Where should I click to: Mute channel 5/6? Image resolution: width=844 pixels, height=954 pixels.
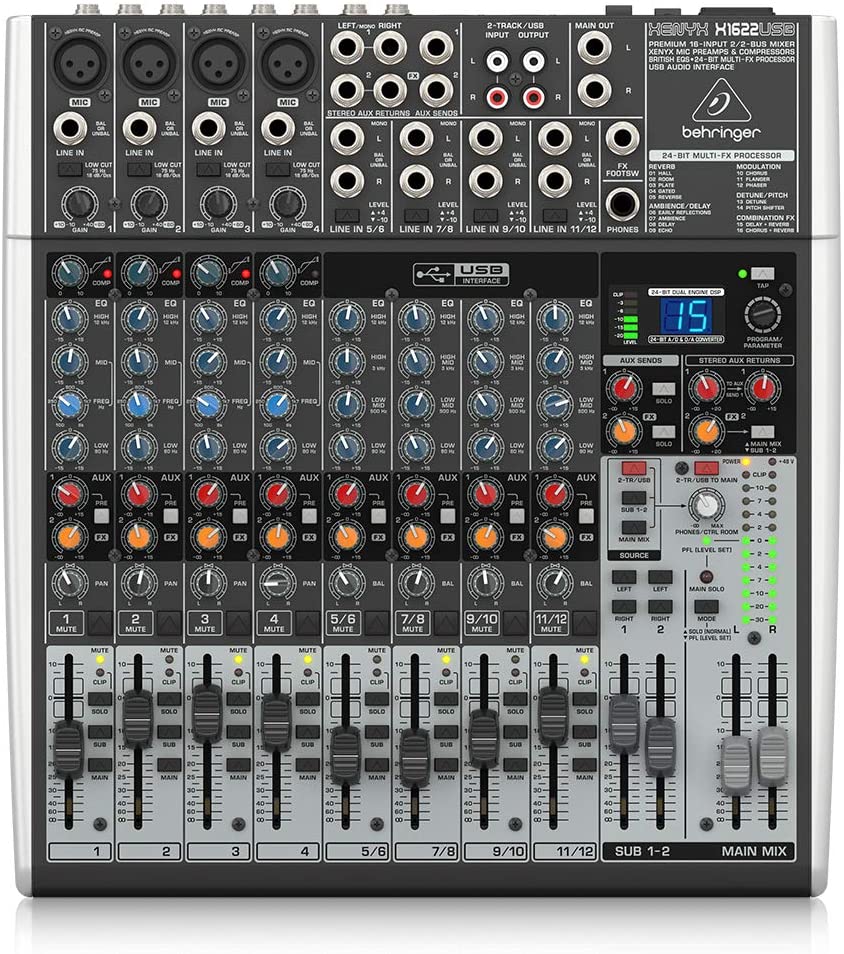pos(377,624)
